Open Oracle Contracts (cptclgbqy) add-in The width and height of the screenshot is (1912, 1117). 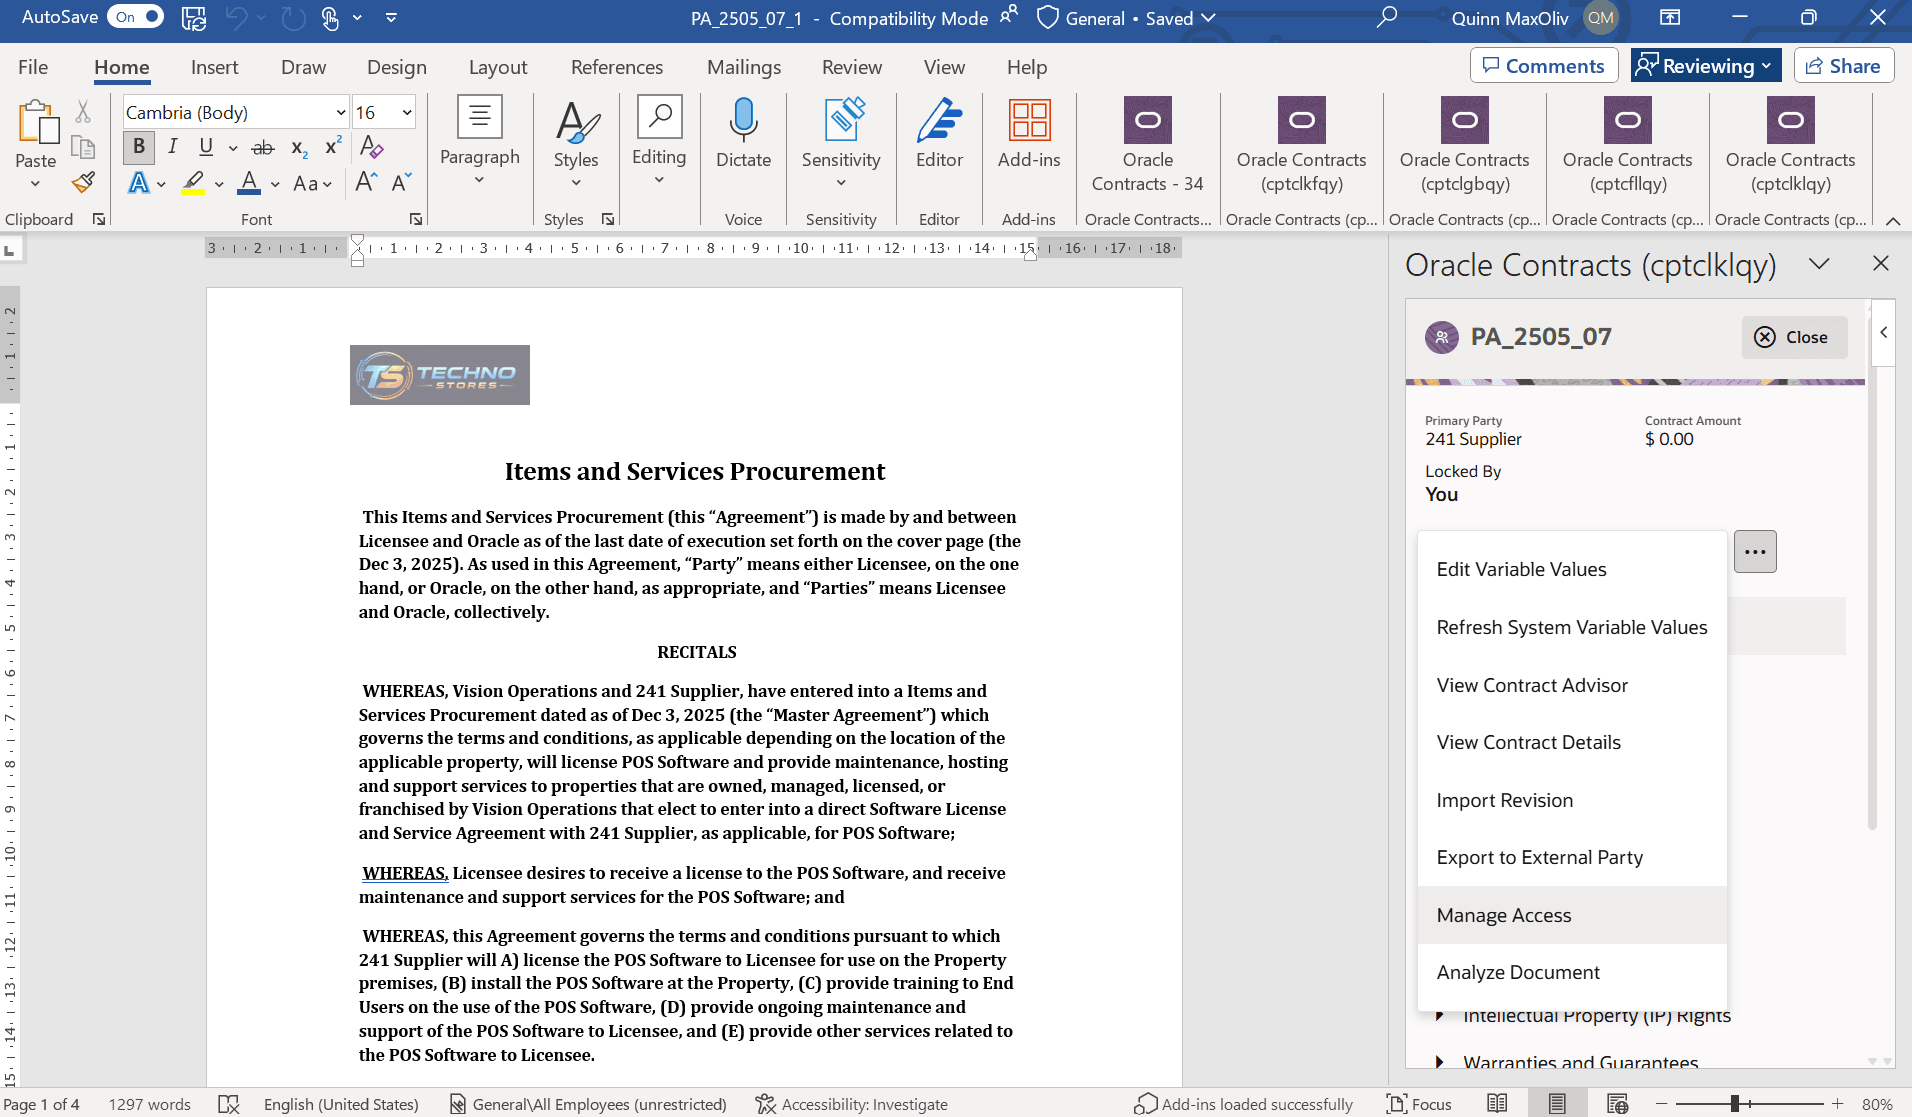(x=1464, y=145)
